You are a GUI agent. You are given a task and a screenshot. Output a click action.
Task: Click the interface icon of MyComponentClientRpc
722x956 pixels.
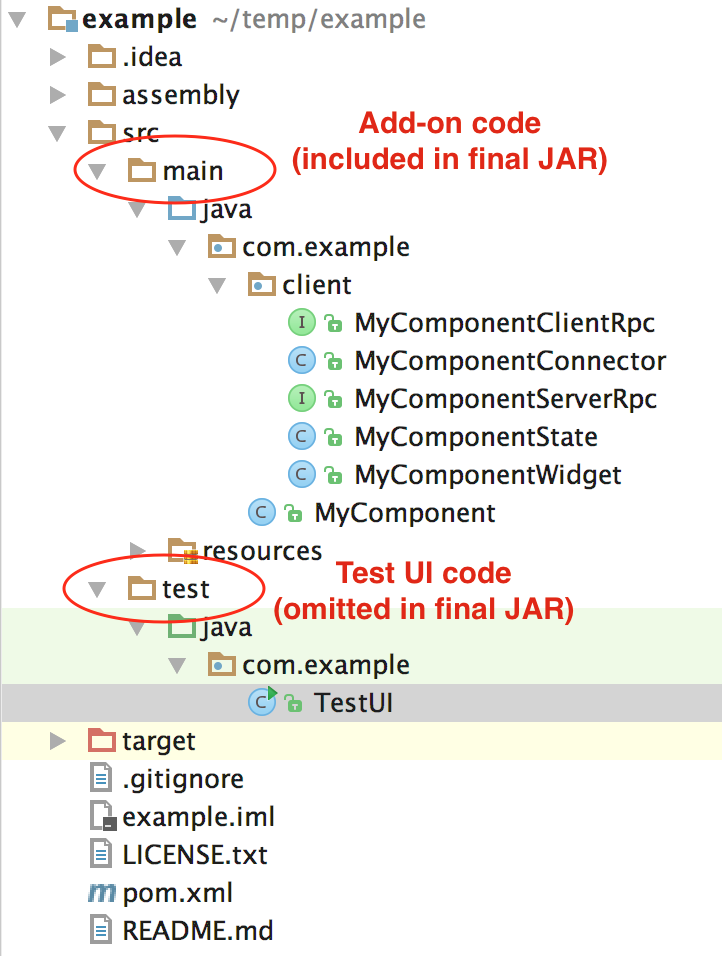click(301, 323)
